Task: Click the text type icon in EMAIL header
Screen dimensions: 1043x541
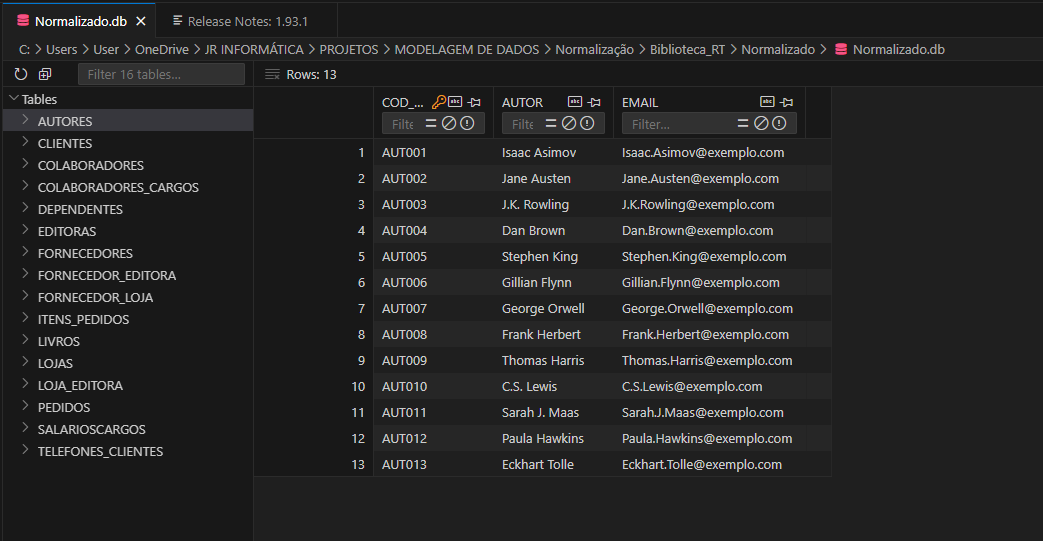Action: pos(767,102)
